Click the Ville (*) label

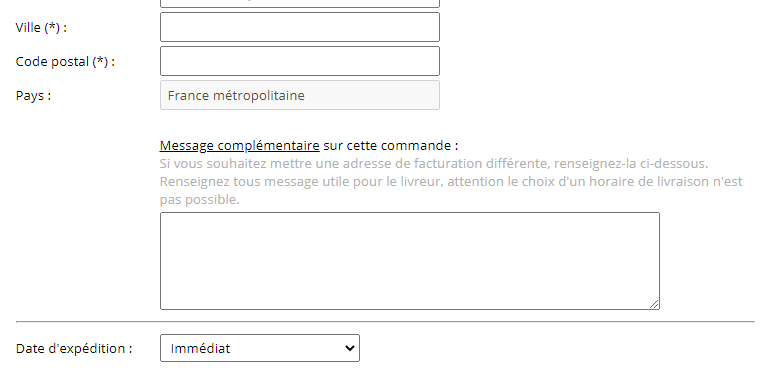(x=41, y=28)
